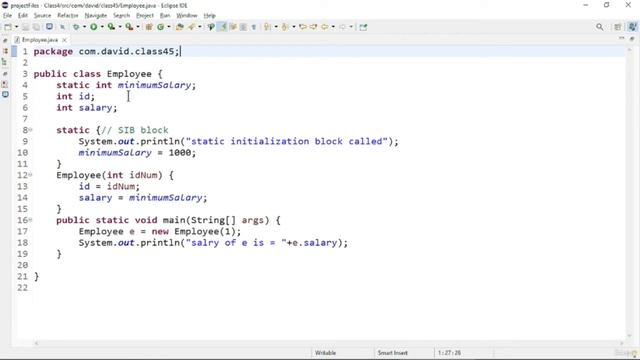This screenshot has width=640, height=360.
Task: Click the Save toolbar icon
Action: point(26,27)
